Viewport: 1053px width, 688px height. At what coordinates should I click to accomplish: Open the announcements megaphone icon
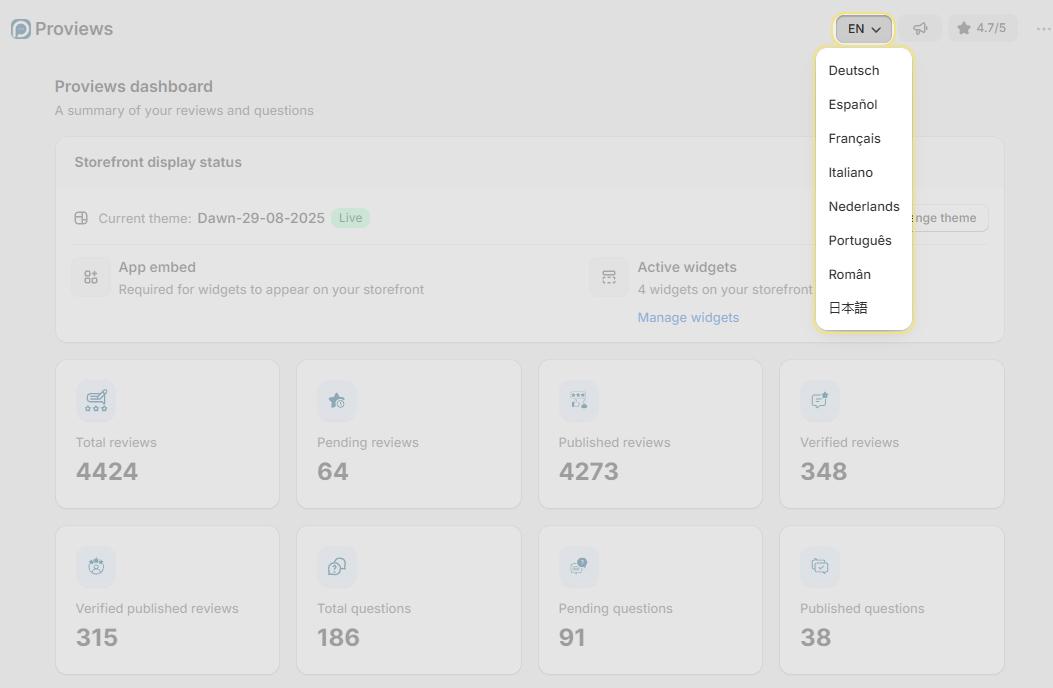coord(920,28)
